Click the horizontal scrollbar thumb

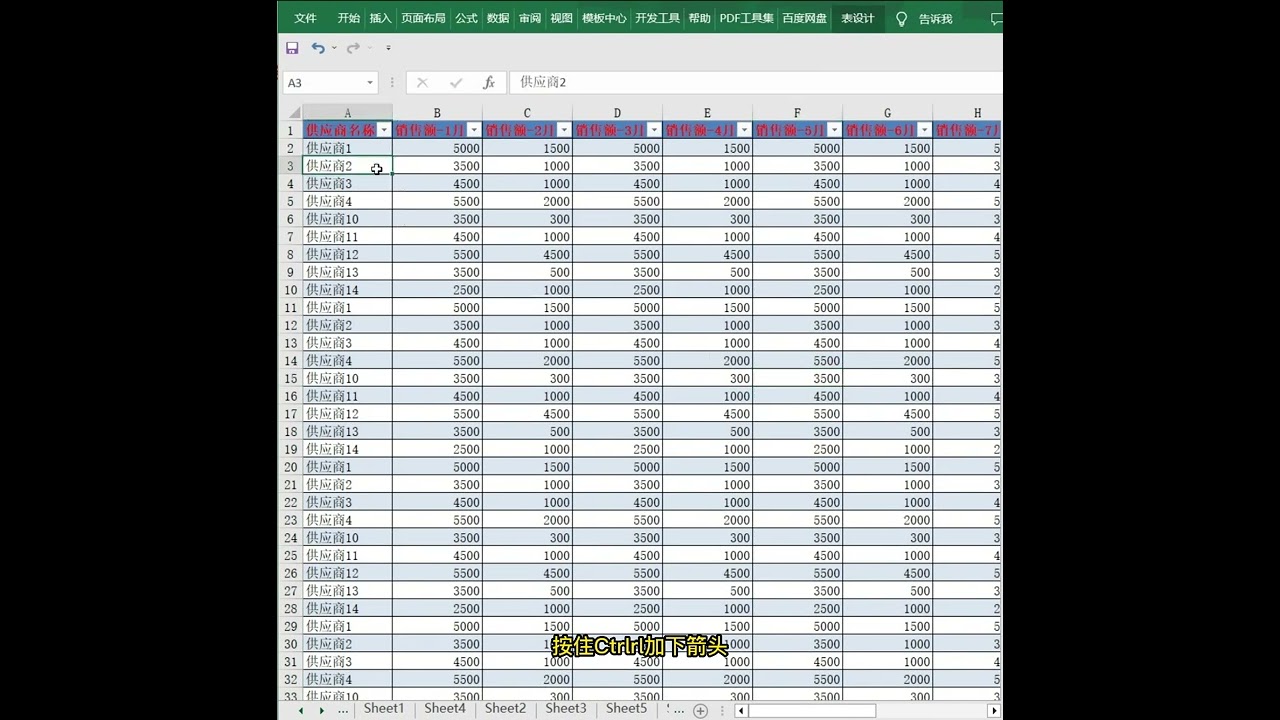click(x=812, y=711)
